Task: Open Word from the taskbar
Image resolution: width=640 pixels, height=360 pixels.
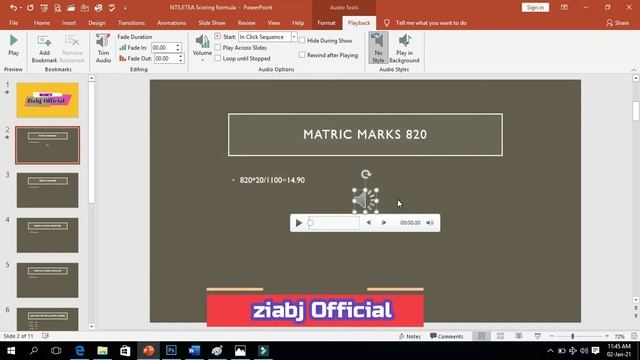Action: point(194,351)
